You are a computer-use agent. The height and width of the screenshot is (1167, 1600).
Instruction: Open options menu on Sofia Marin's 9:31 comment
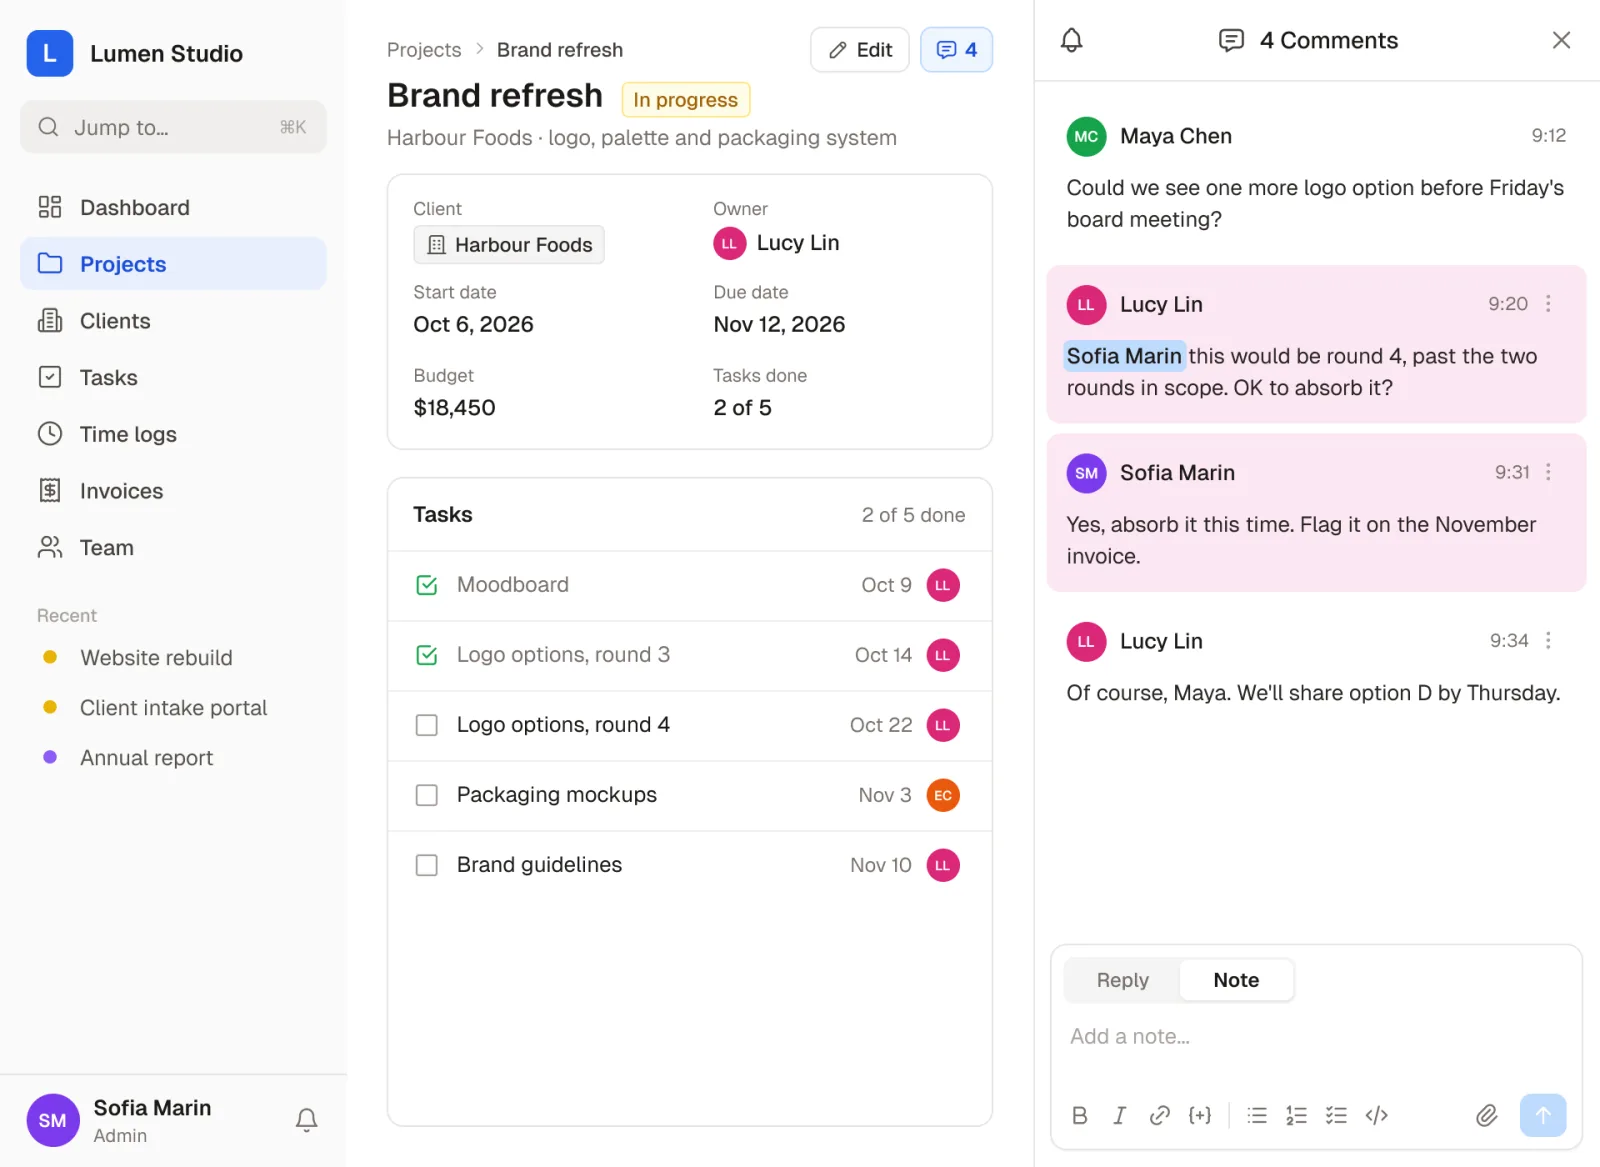pos(1548,472)
